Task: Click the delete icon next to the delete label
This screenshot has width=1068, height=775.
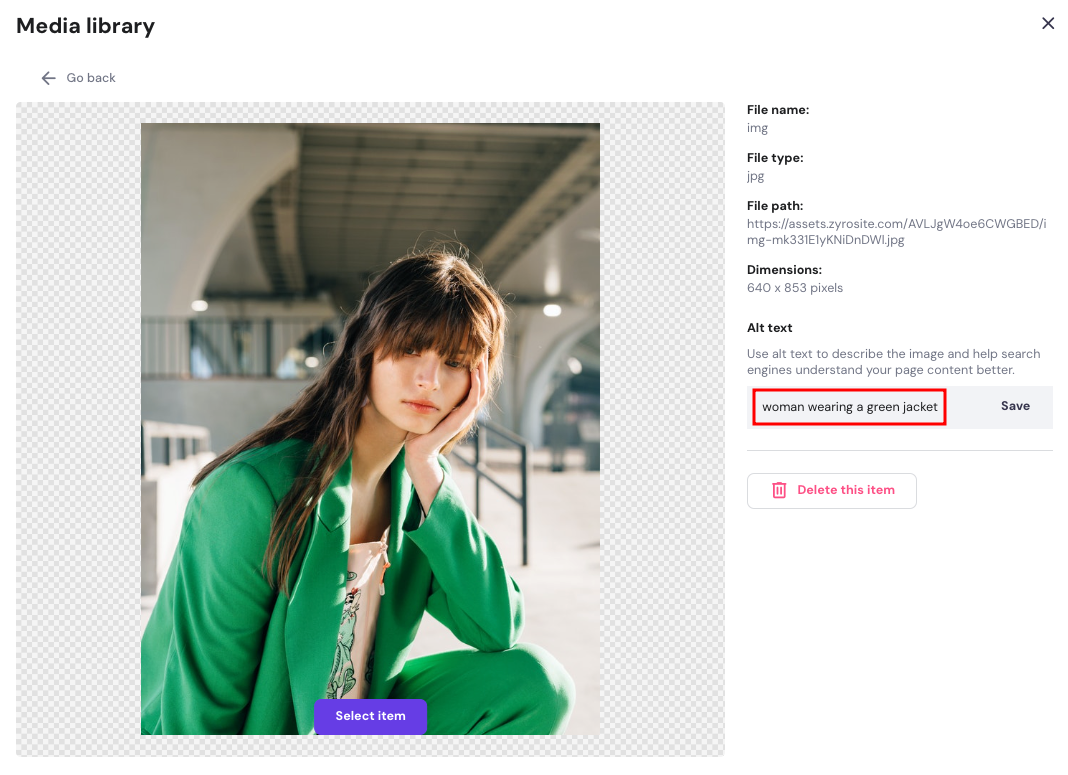Action: (x=779, y=490)
